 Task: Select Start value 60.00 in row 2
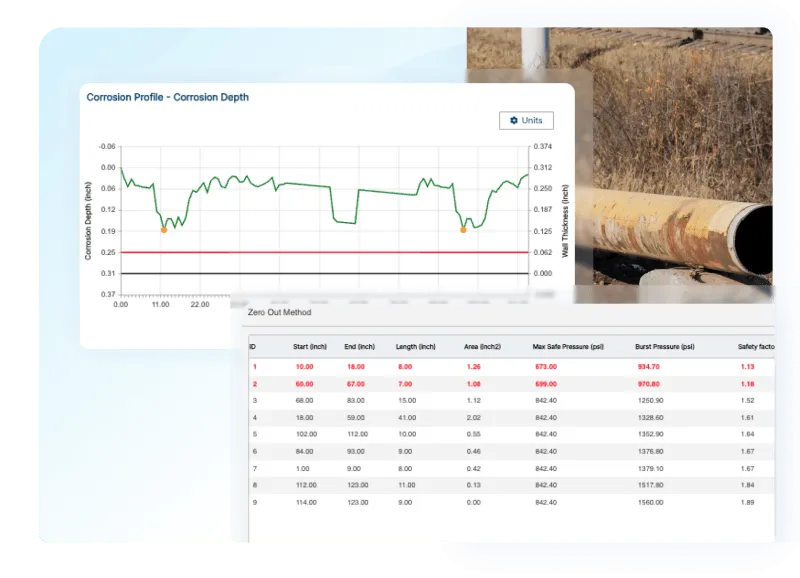click(305, 384)
